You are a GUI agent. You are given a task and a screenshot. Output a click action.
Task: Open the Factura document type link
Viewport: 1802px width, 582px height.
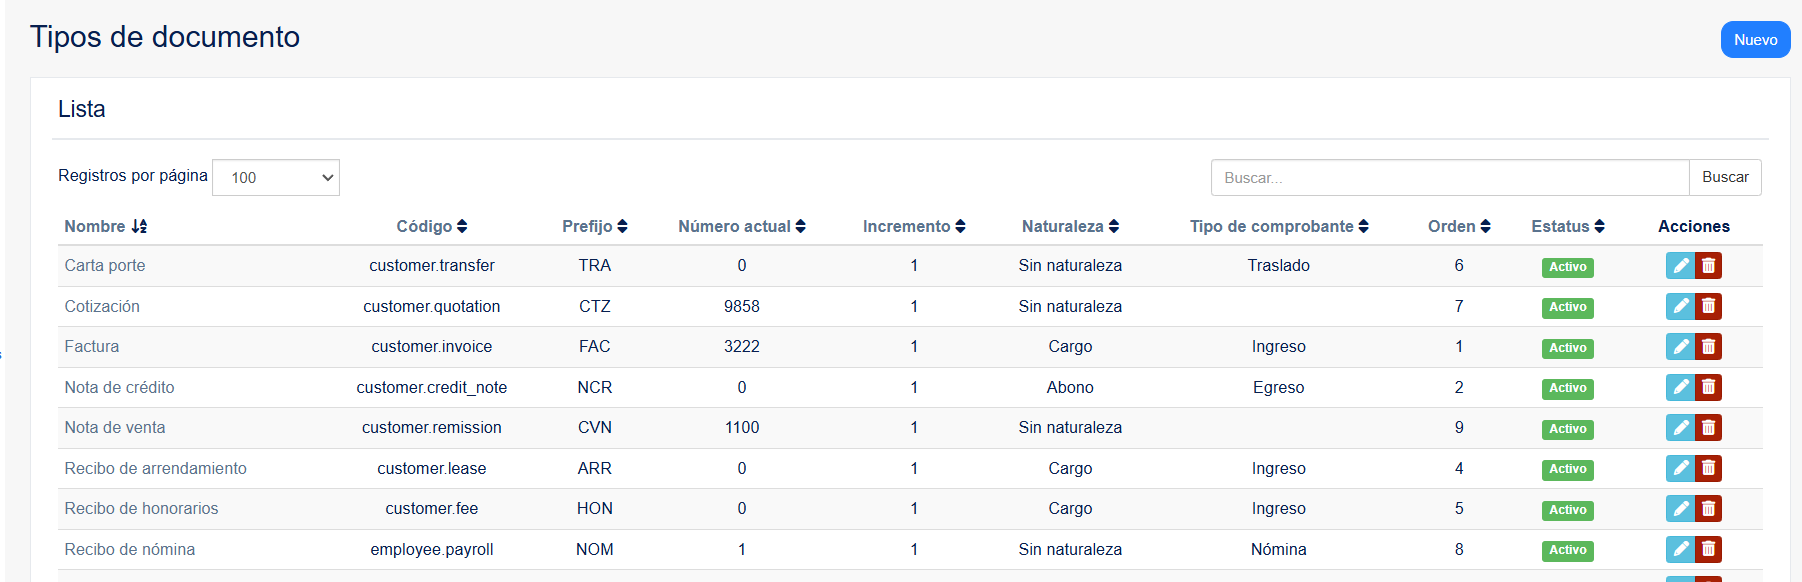[92, 347]
